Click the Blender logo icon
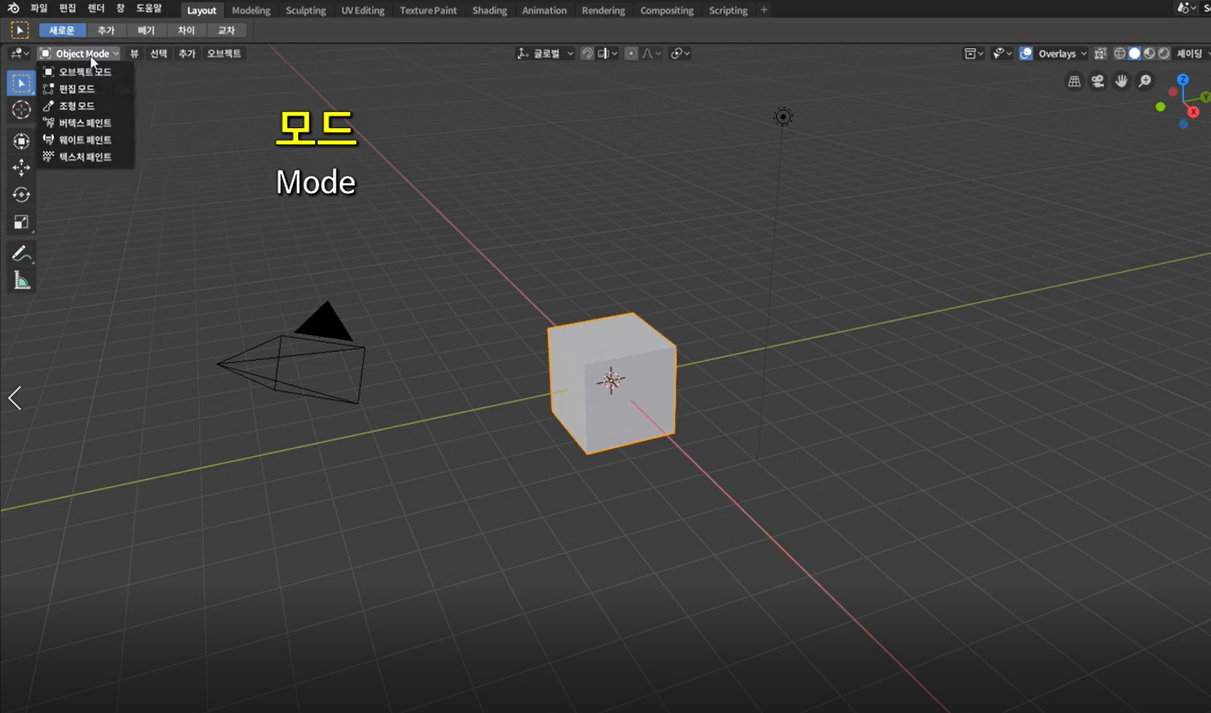Image resolution: width=1211 pixels, height=713 pixels. coord(13,9)
